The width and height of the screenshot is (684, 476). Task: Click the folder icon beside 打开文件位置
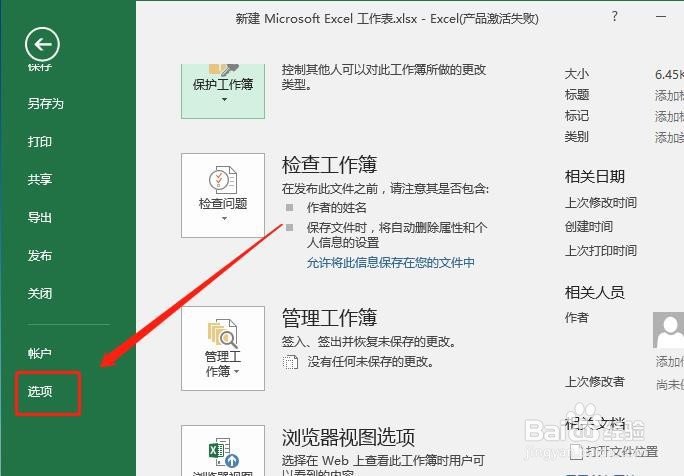click(576, 452)
